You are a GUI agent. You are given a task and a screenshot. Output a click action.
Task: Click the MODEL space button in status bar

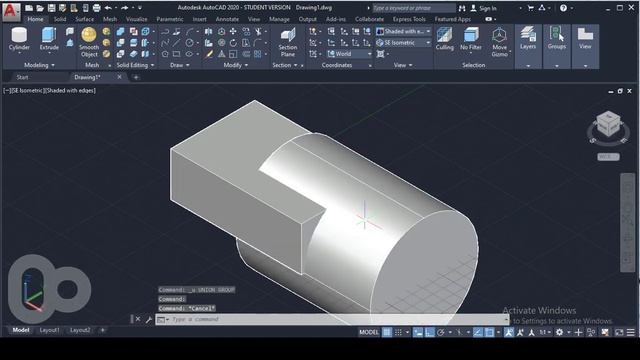[369, 332]
